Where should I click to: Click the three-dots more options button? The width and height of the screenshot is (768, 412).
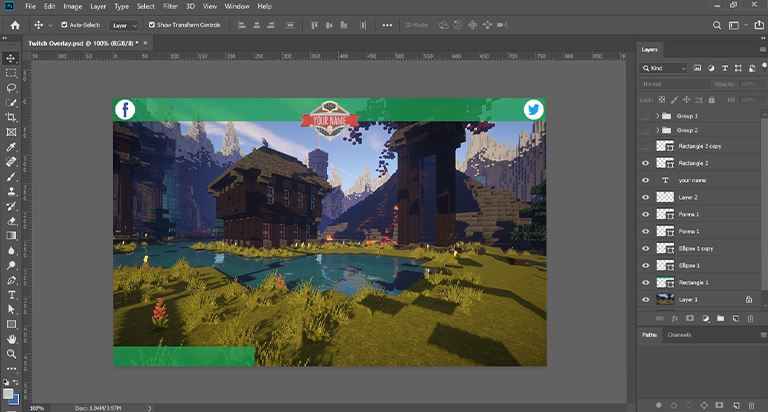pos(387,25)
